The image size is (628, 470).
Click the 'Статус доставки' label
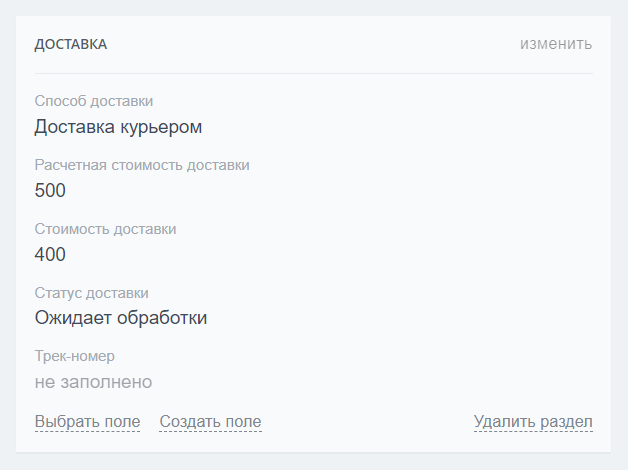click(91, 293)
